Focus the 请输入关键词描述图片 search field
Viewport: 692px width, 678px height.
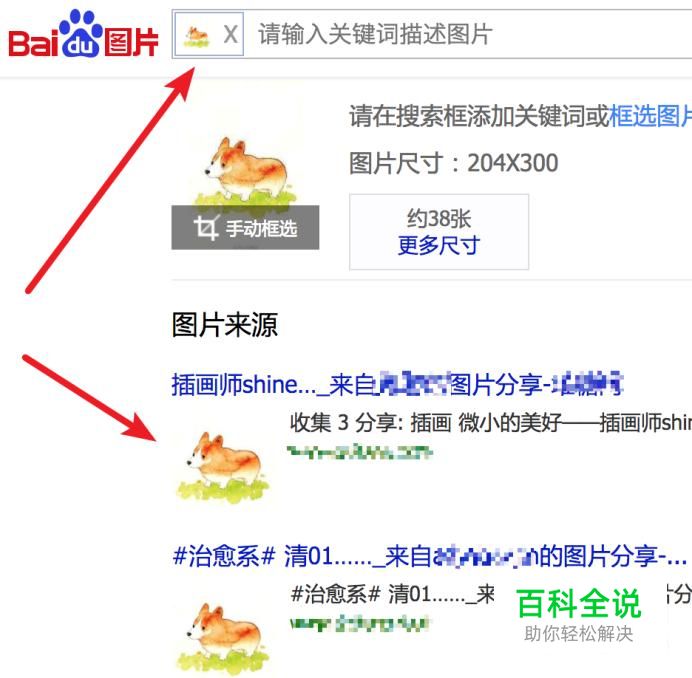(x=468, y=34)
